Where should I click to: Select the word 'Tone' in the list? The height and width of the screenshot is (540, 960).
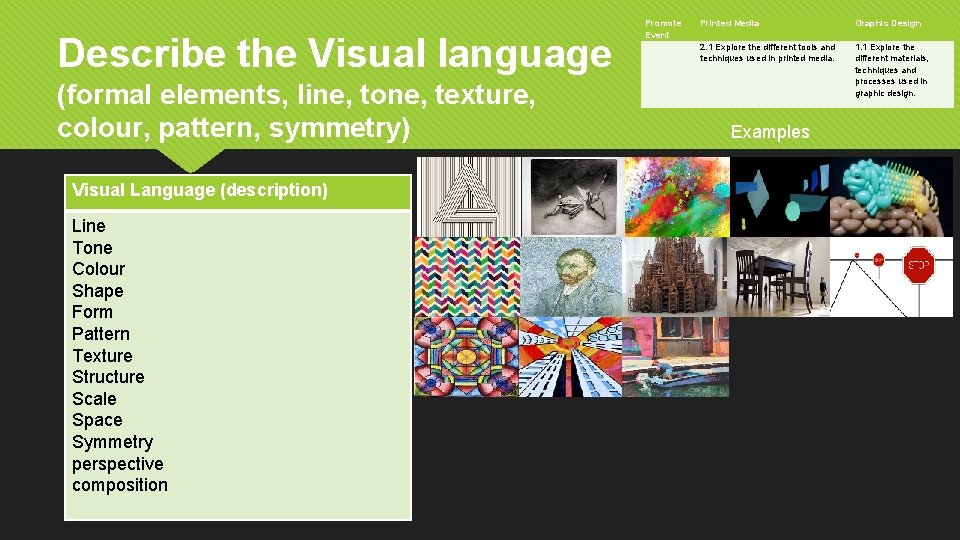pos(92,248)
